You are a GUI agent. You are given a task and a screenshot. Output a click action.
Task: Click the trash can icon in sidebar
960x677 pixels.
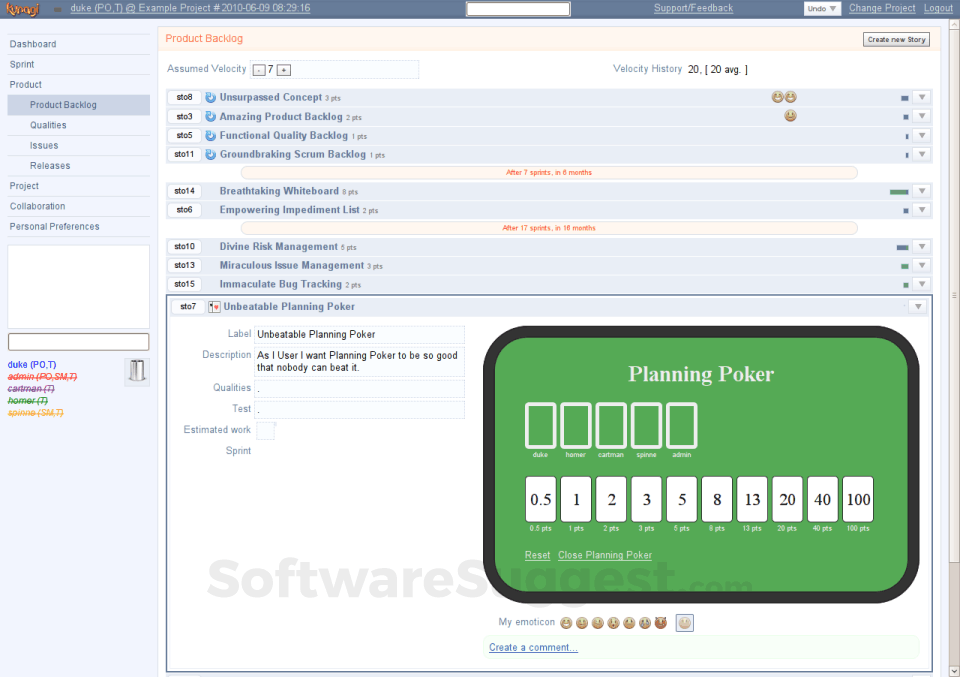point(137,371)
